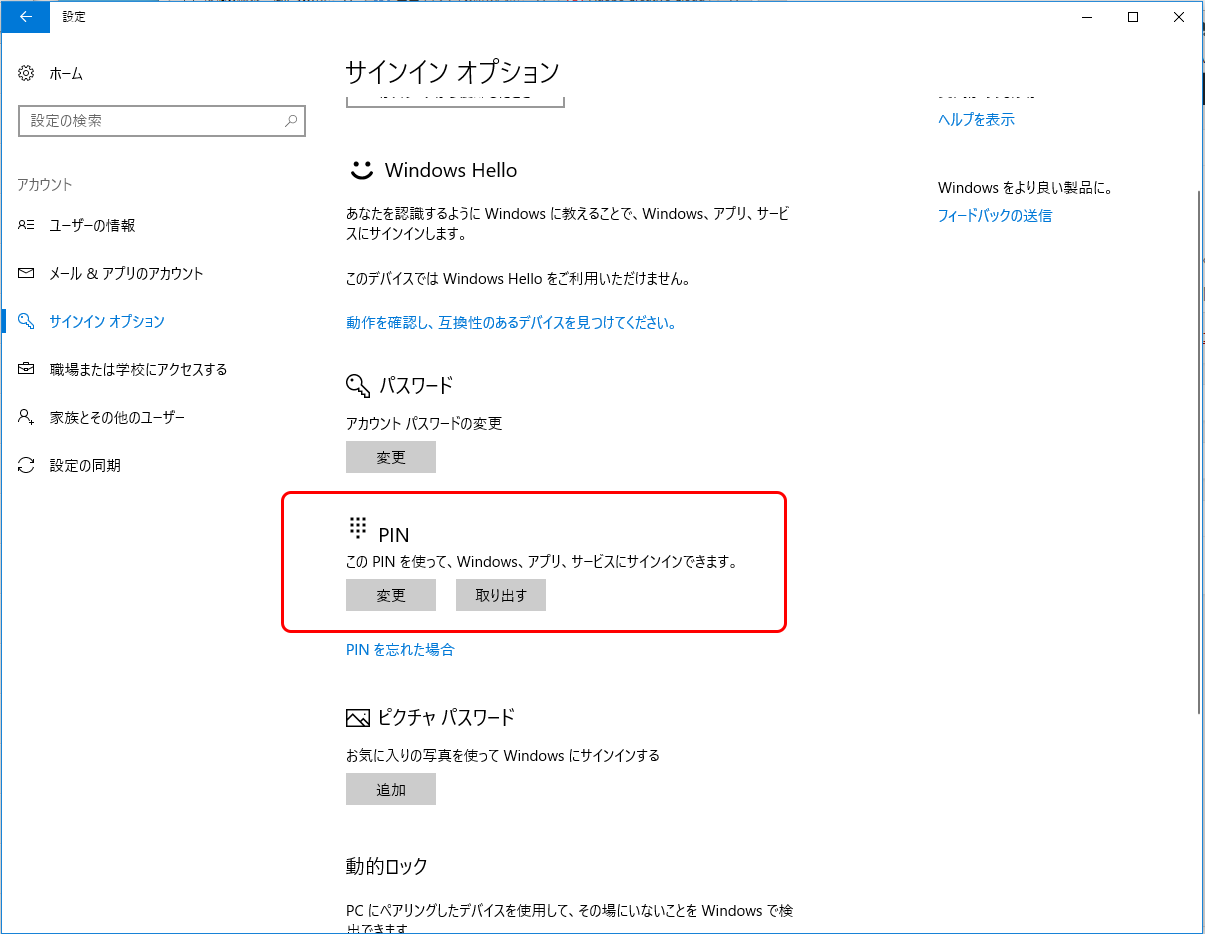
Task: Click the Windows Hello smiley icon
Action: [361, 170]
